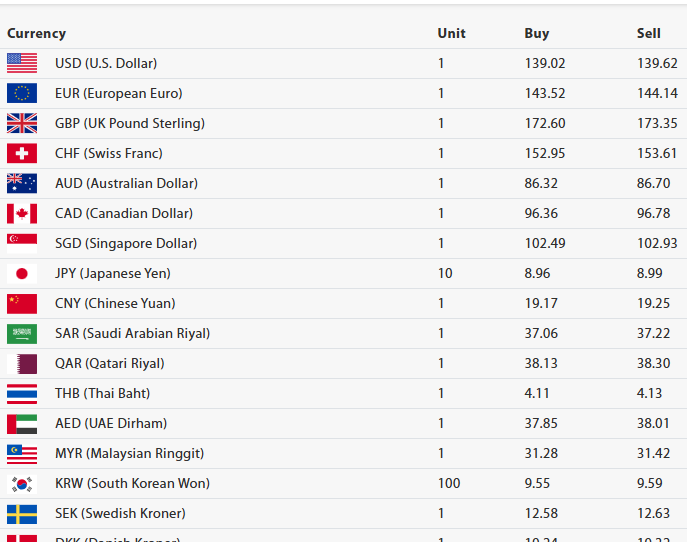This screenshot has height=542, width=687.
Task: Select the UK Union Jack flag icon
Action: click(x=22, y=123)
